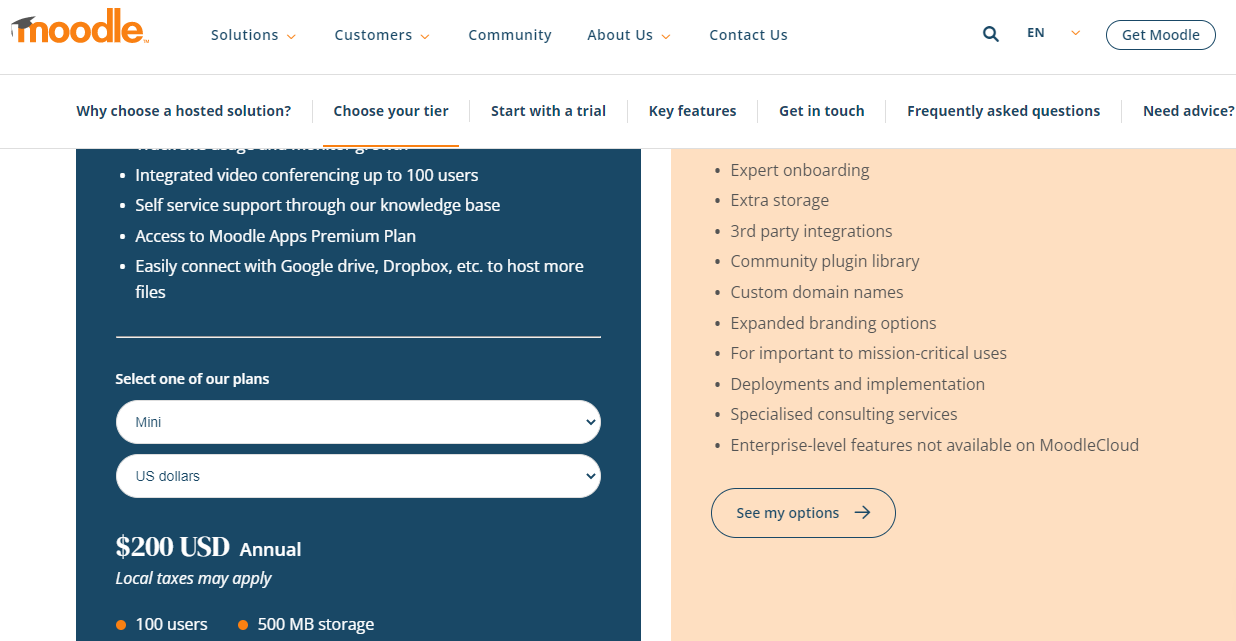Screen dimensions: 1236x641
Task: Click the Extra storage item
Action: (x=779, y=200)
